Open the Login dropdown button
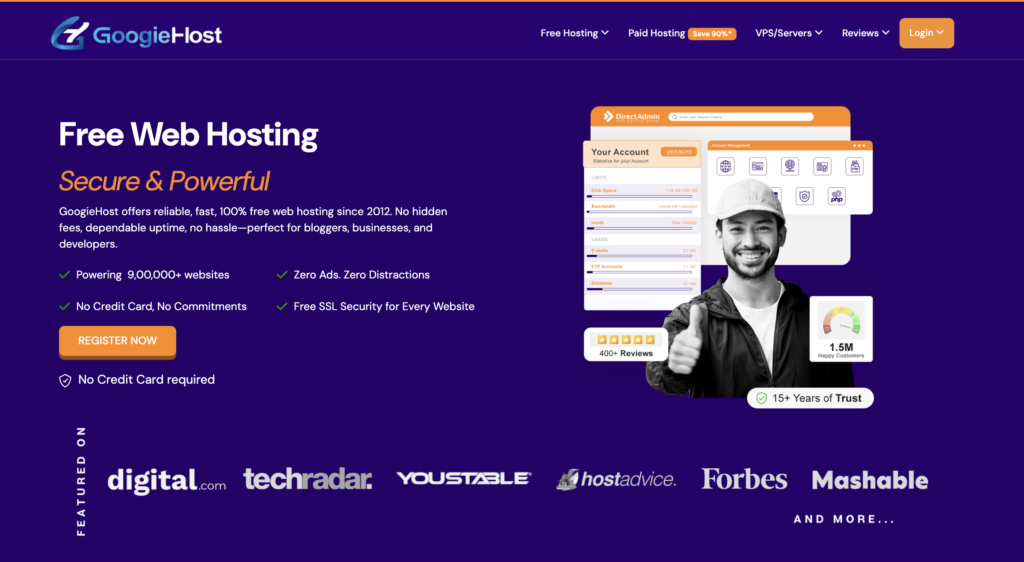The height and width of the screenshot is (562, 1024). (x=926, y=33)
